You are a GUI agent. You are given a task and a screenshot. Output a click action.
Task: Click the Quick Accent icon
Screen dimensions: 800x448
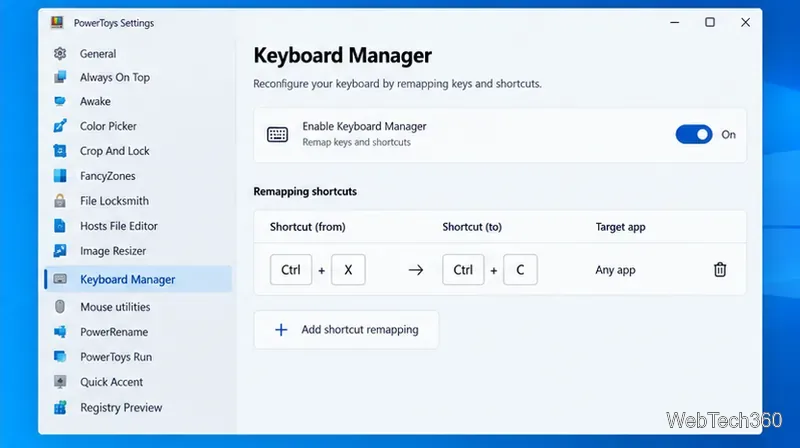(60, 382)
